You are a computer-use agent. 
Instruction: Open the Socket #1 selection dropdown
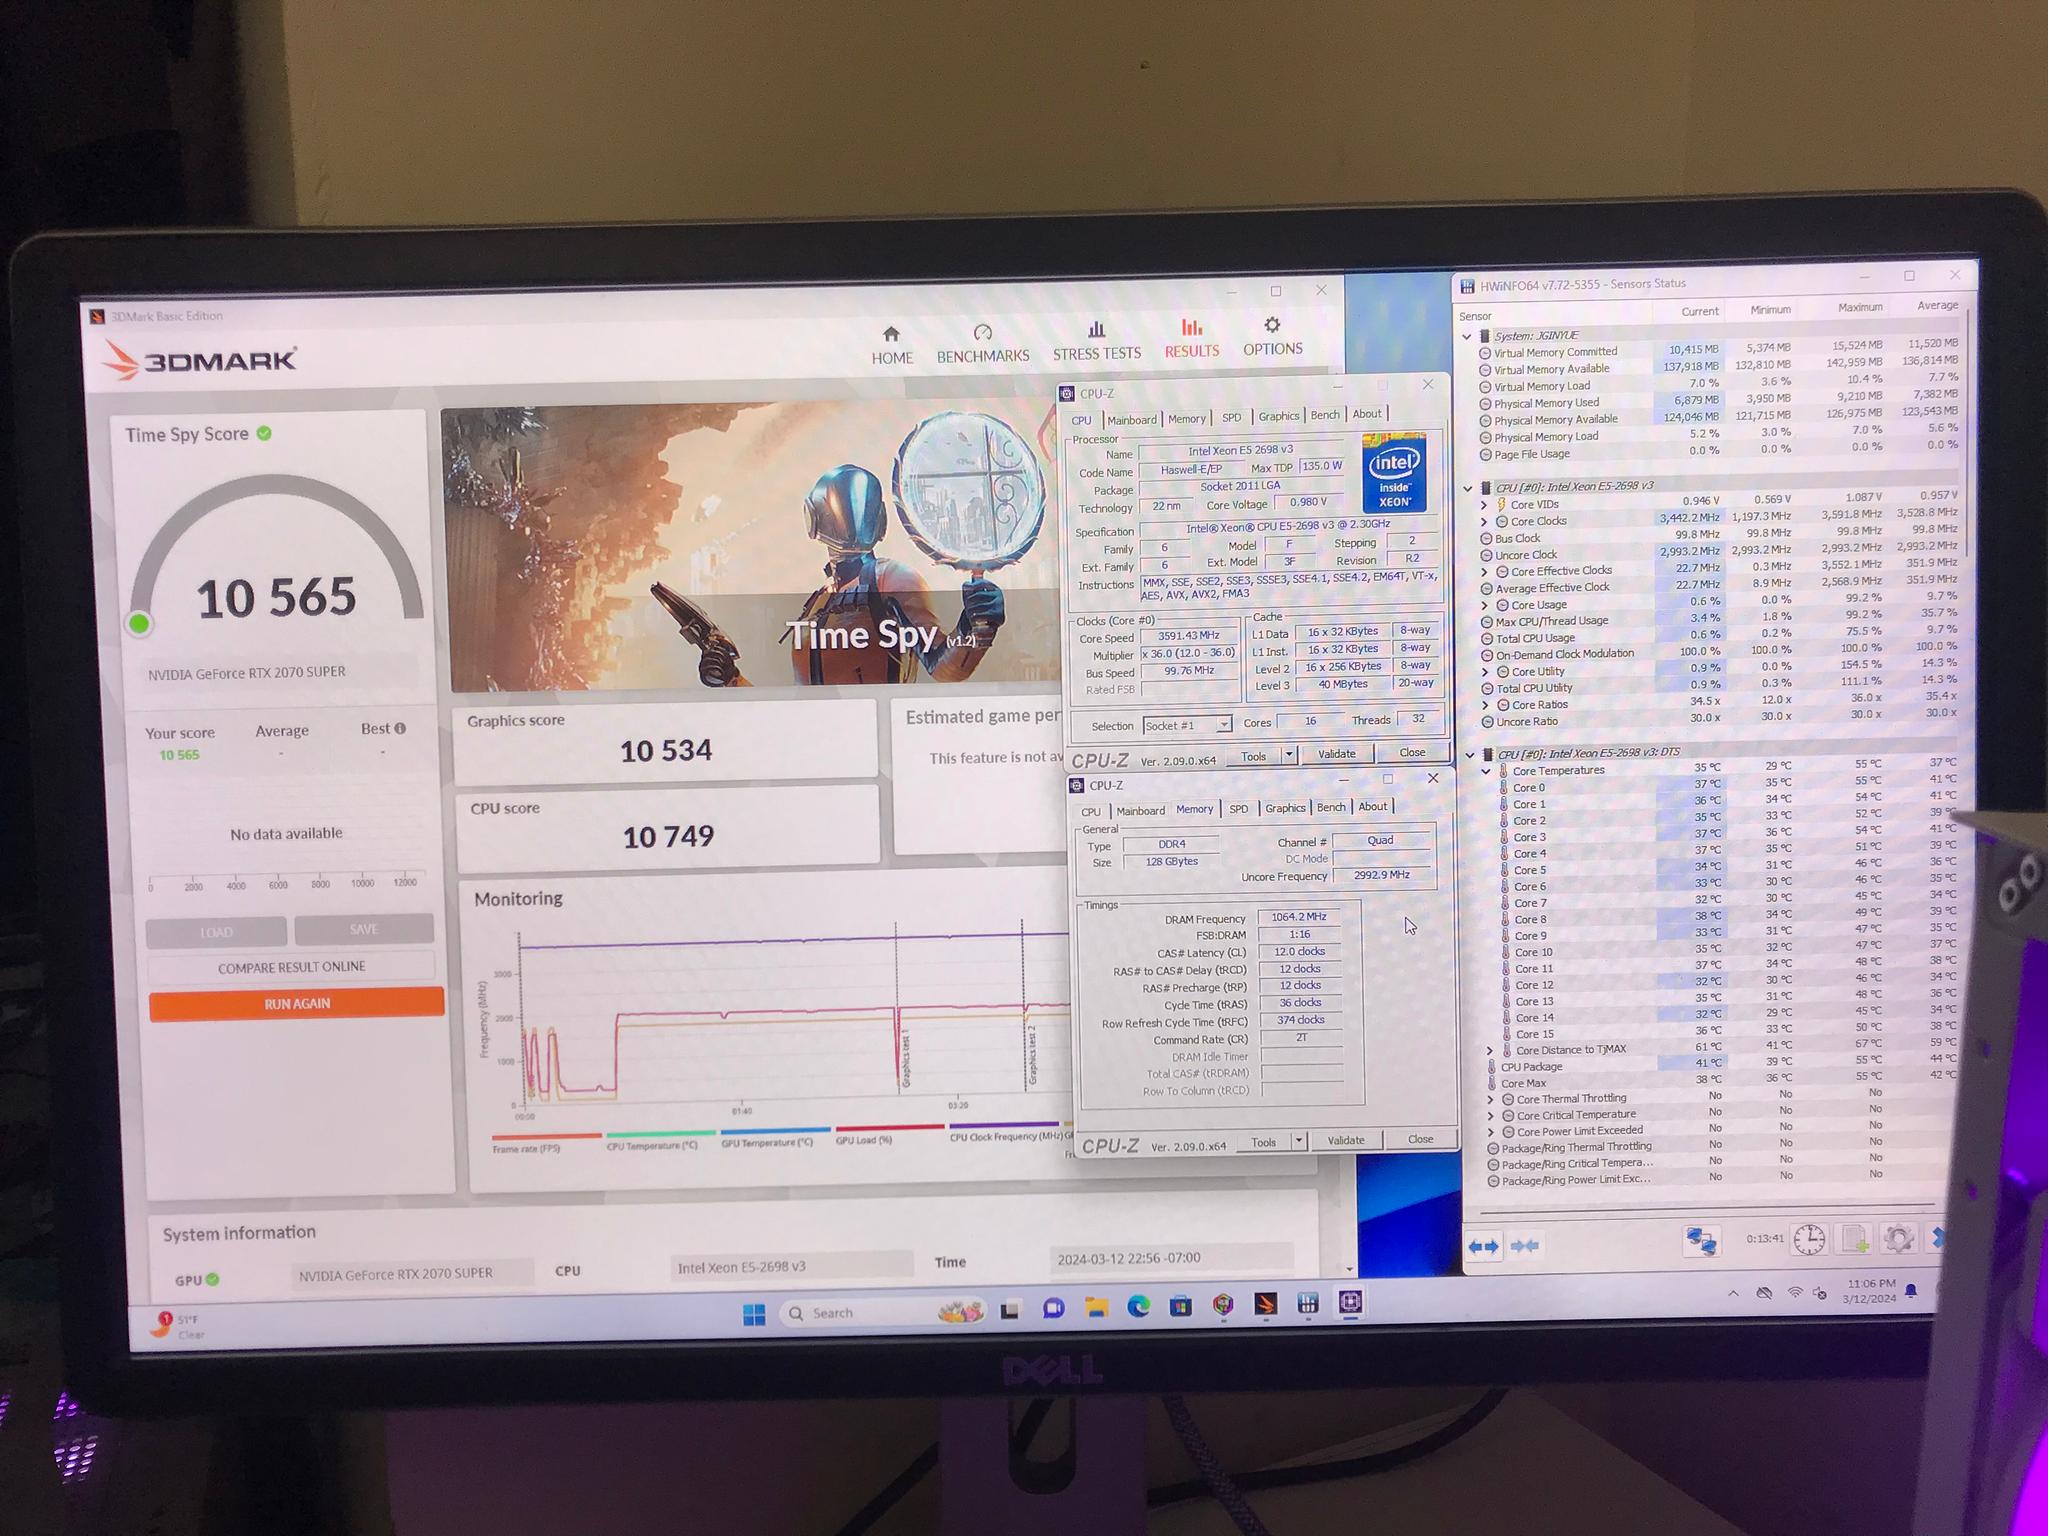tap(1187, 725)
